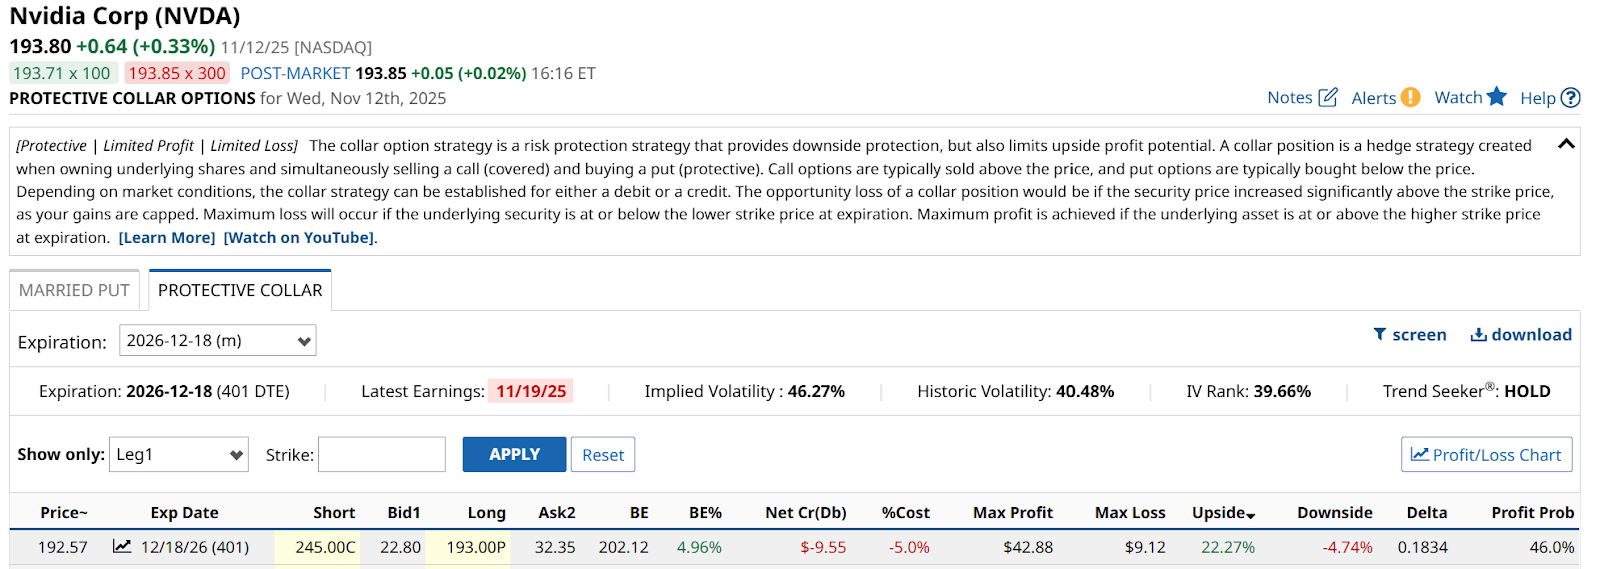
Task: Click the Watch star icon
Action: point(1496,96)
